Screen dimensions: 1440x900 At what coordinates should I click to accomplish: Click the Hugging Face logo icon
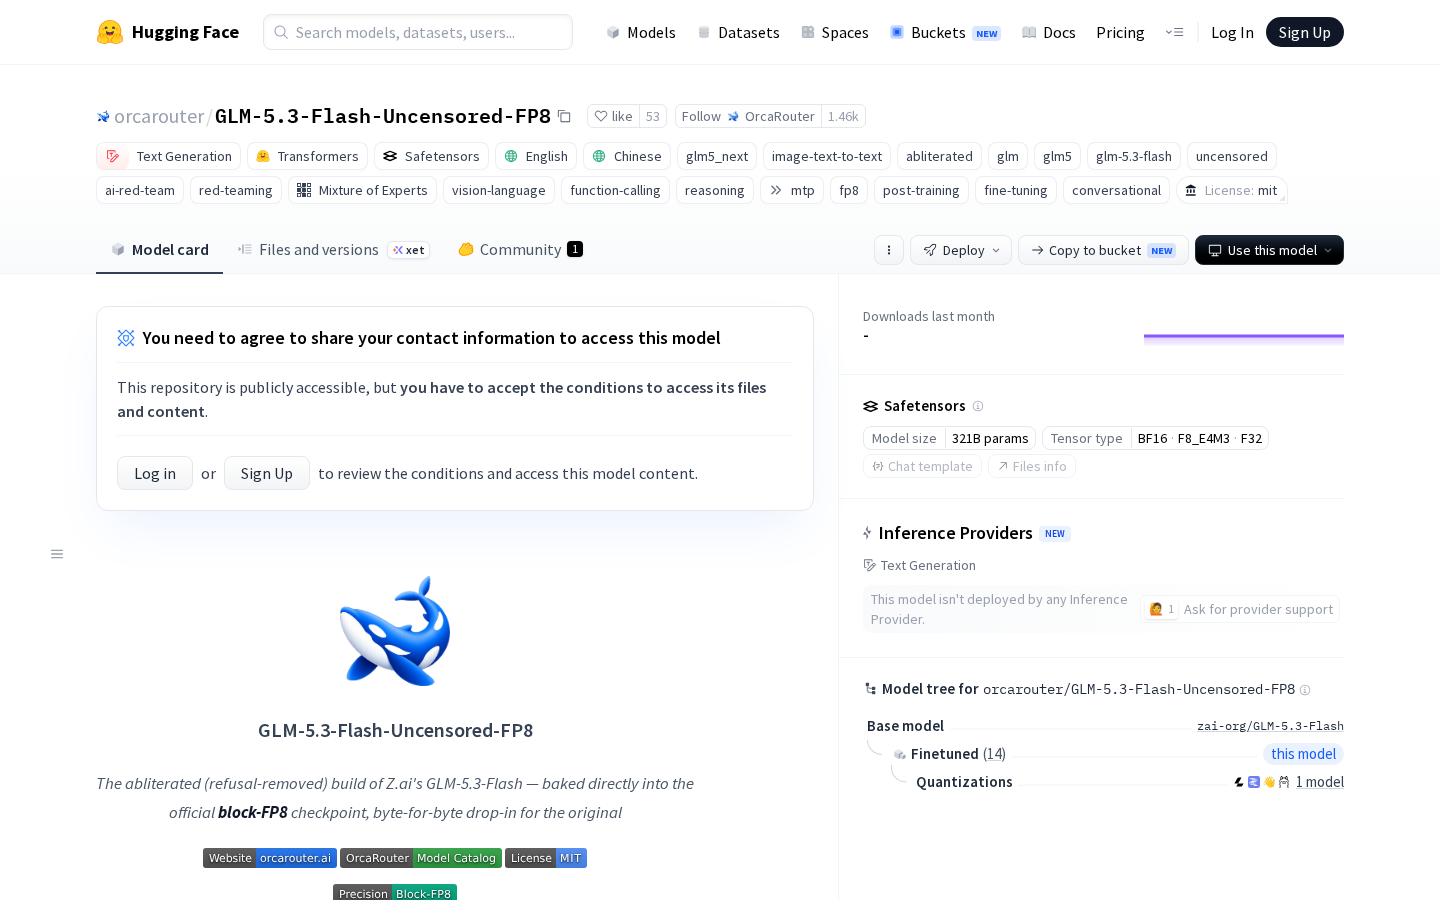110,32
